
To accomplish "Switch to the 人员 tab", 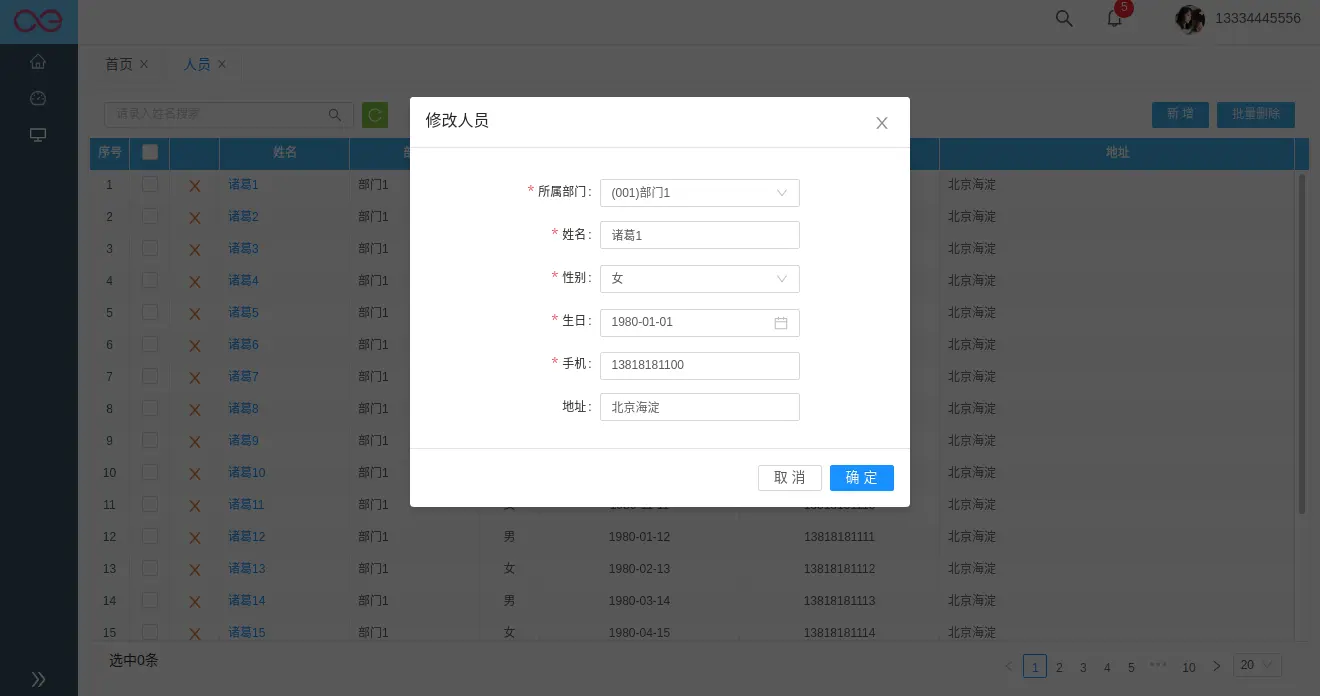I will click(x=197, y=64).
